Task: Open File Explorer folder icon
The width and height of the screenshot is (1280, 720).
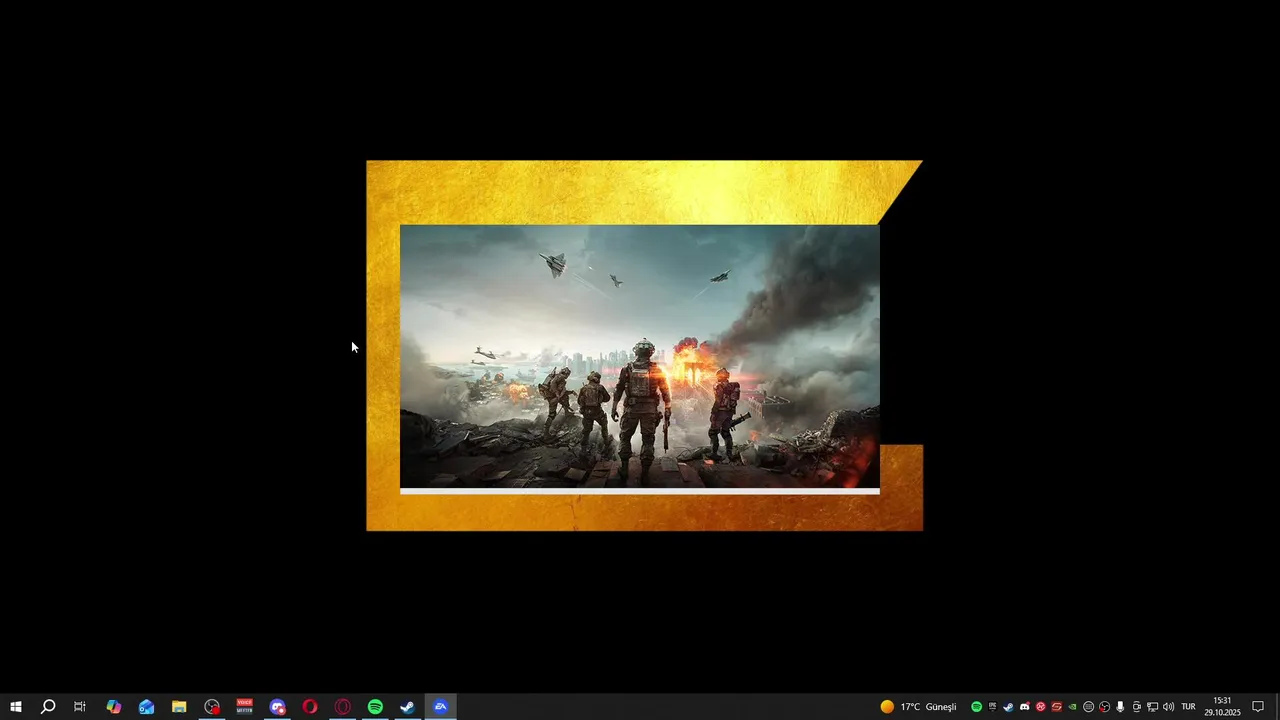Action: pyautogui.click(x=179, y=707)
